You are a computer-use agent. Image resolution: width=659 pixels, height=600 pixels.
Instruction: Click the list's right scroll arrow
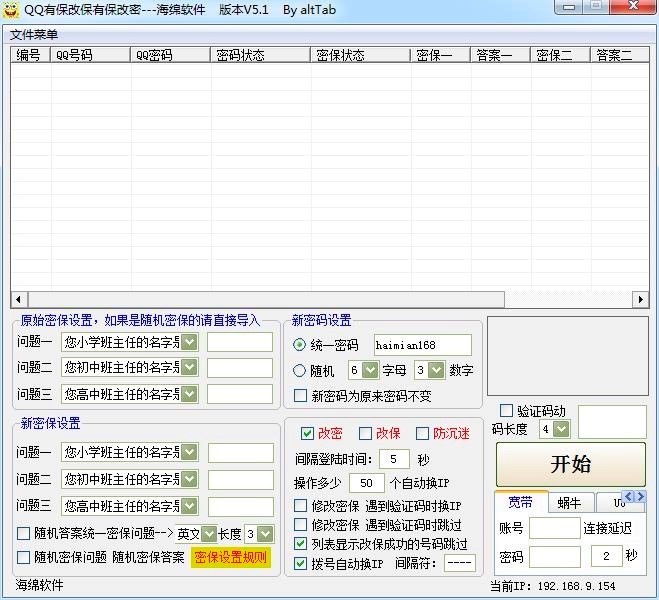point(640,300)
